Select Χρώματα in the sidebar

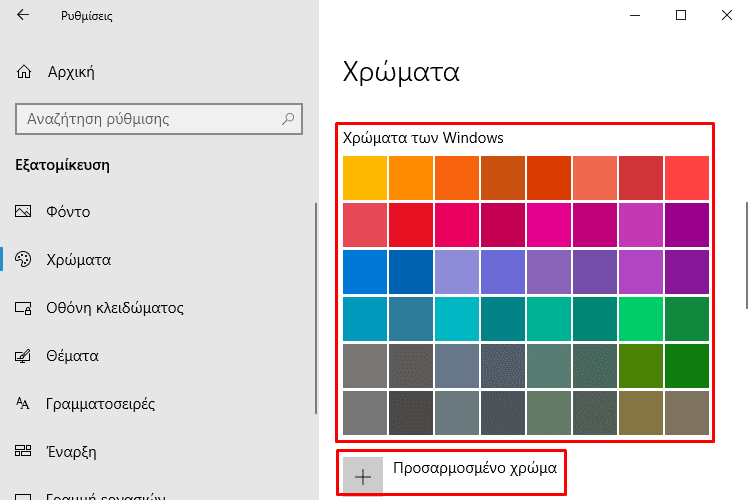pos(78,259)
